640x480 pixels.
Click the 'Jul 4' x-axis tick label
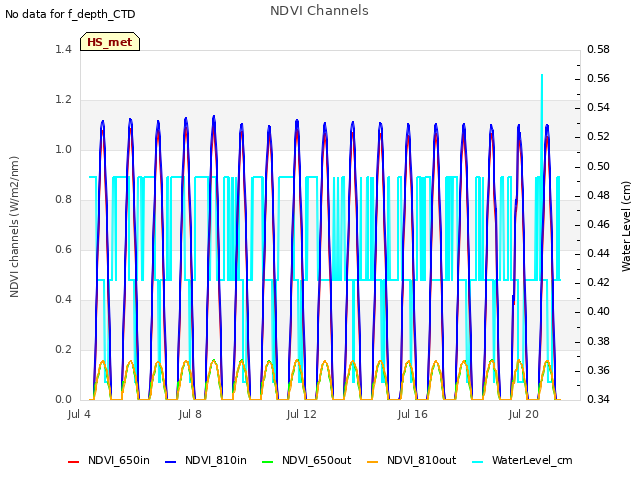79,415
